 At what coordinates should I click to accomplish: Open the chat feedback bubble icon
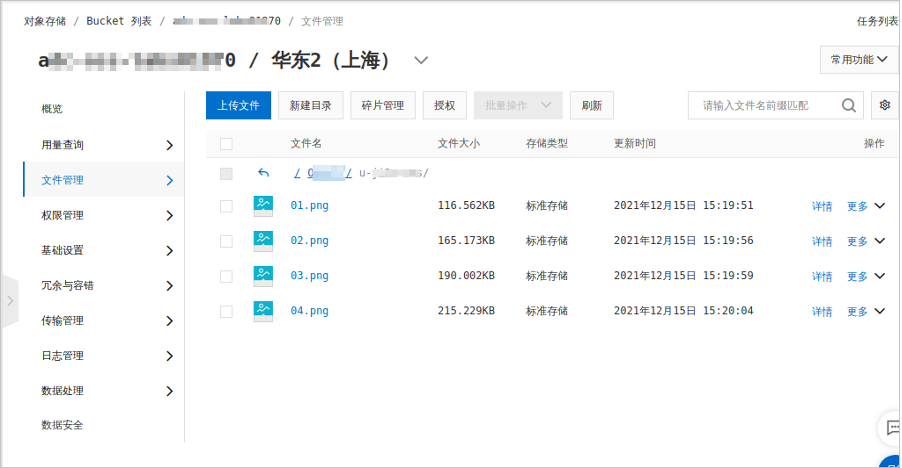click(x=891, y=428)
